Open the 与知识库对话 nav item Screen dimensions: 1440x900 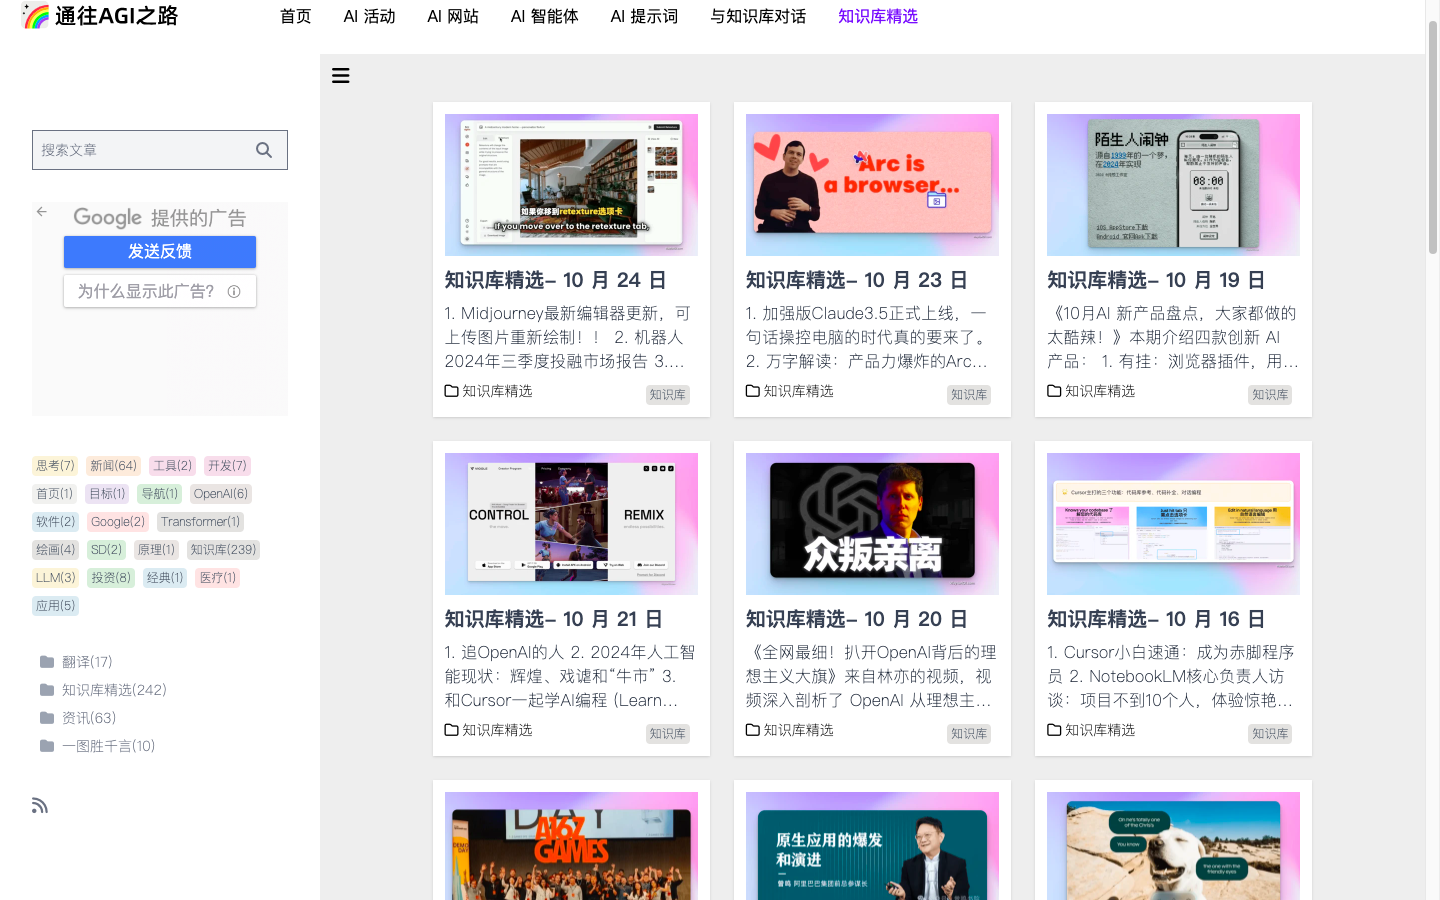758,17
